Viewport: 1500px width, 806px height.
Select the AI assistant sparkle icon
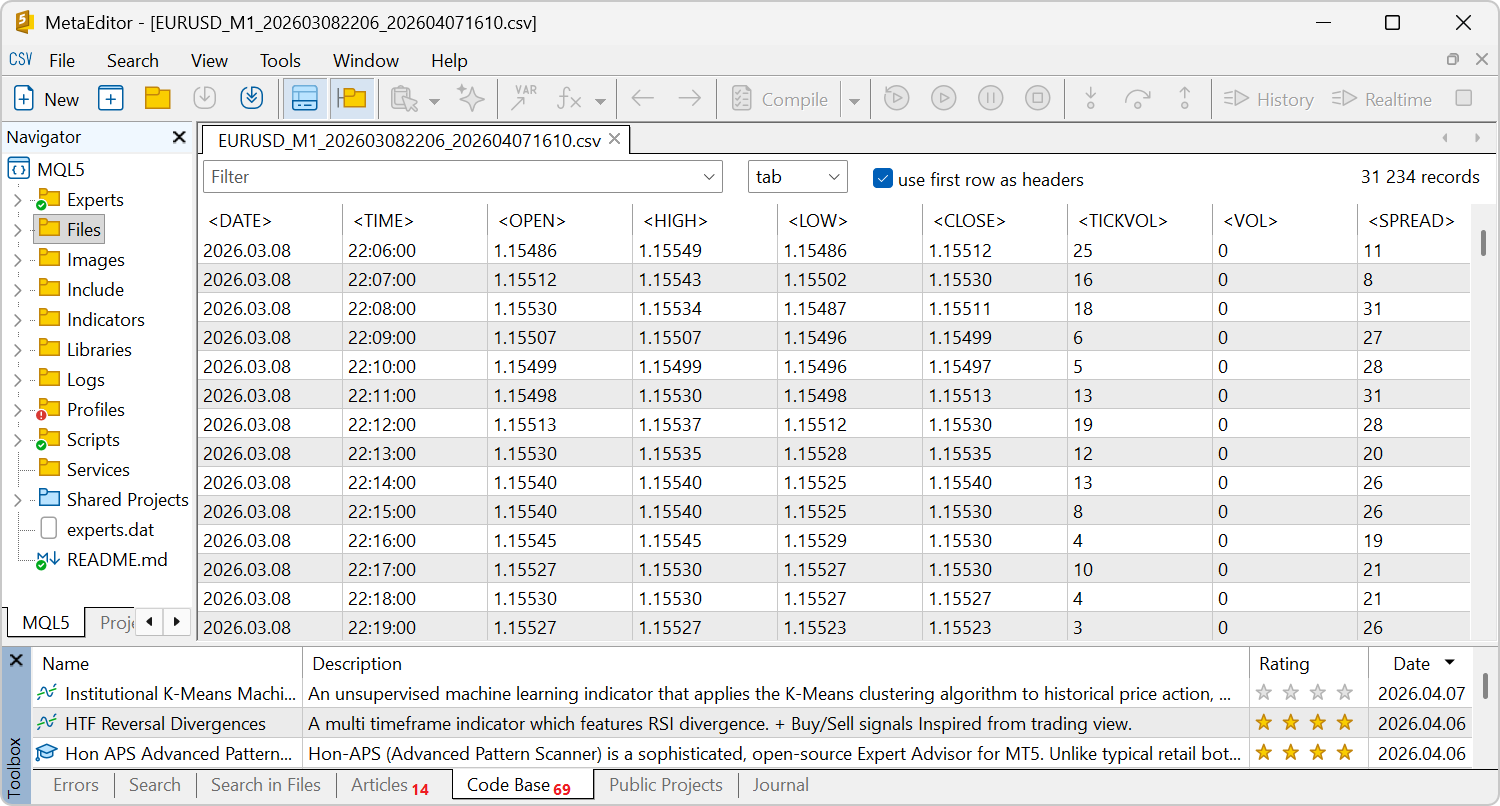471,98
